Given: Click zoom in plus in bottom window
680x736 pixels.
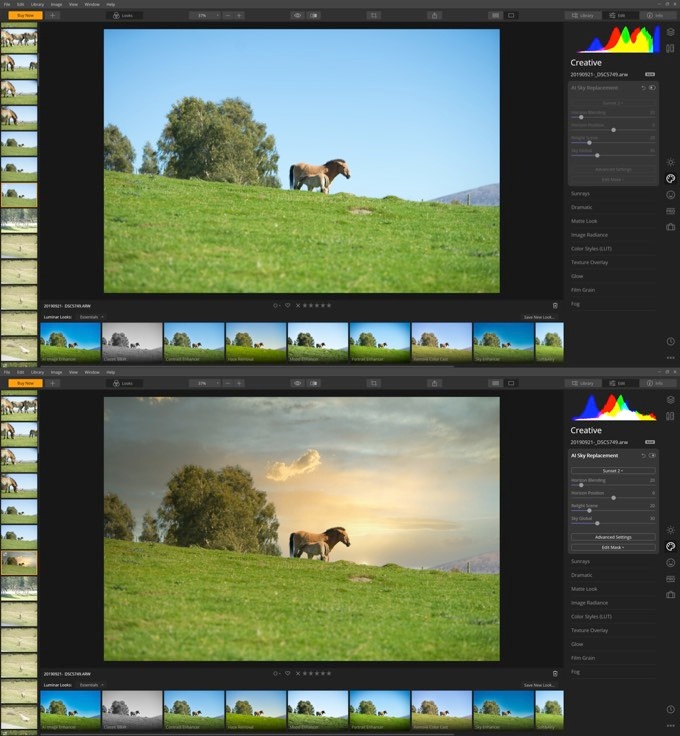Looking at the screenshot, I should [x=239, y=383].
